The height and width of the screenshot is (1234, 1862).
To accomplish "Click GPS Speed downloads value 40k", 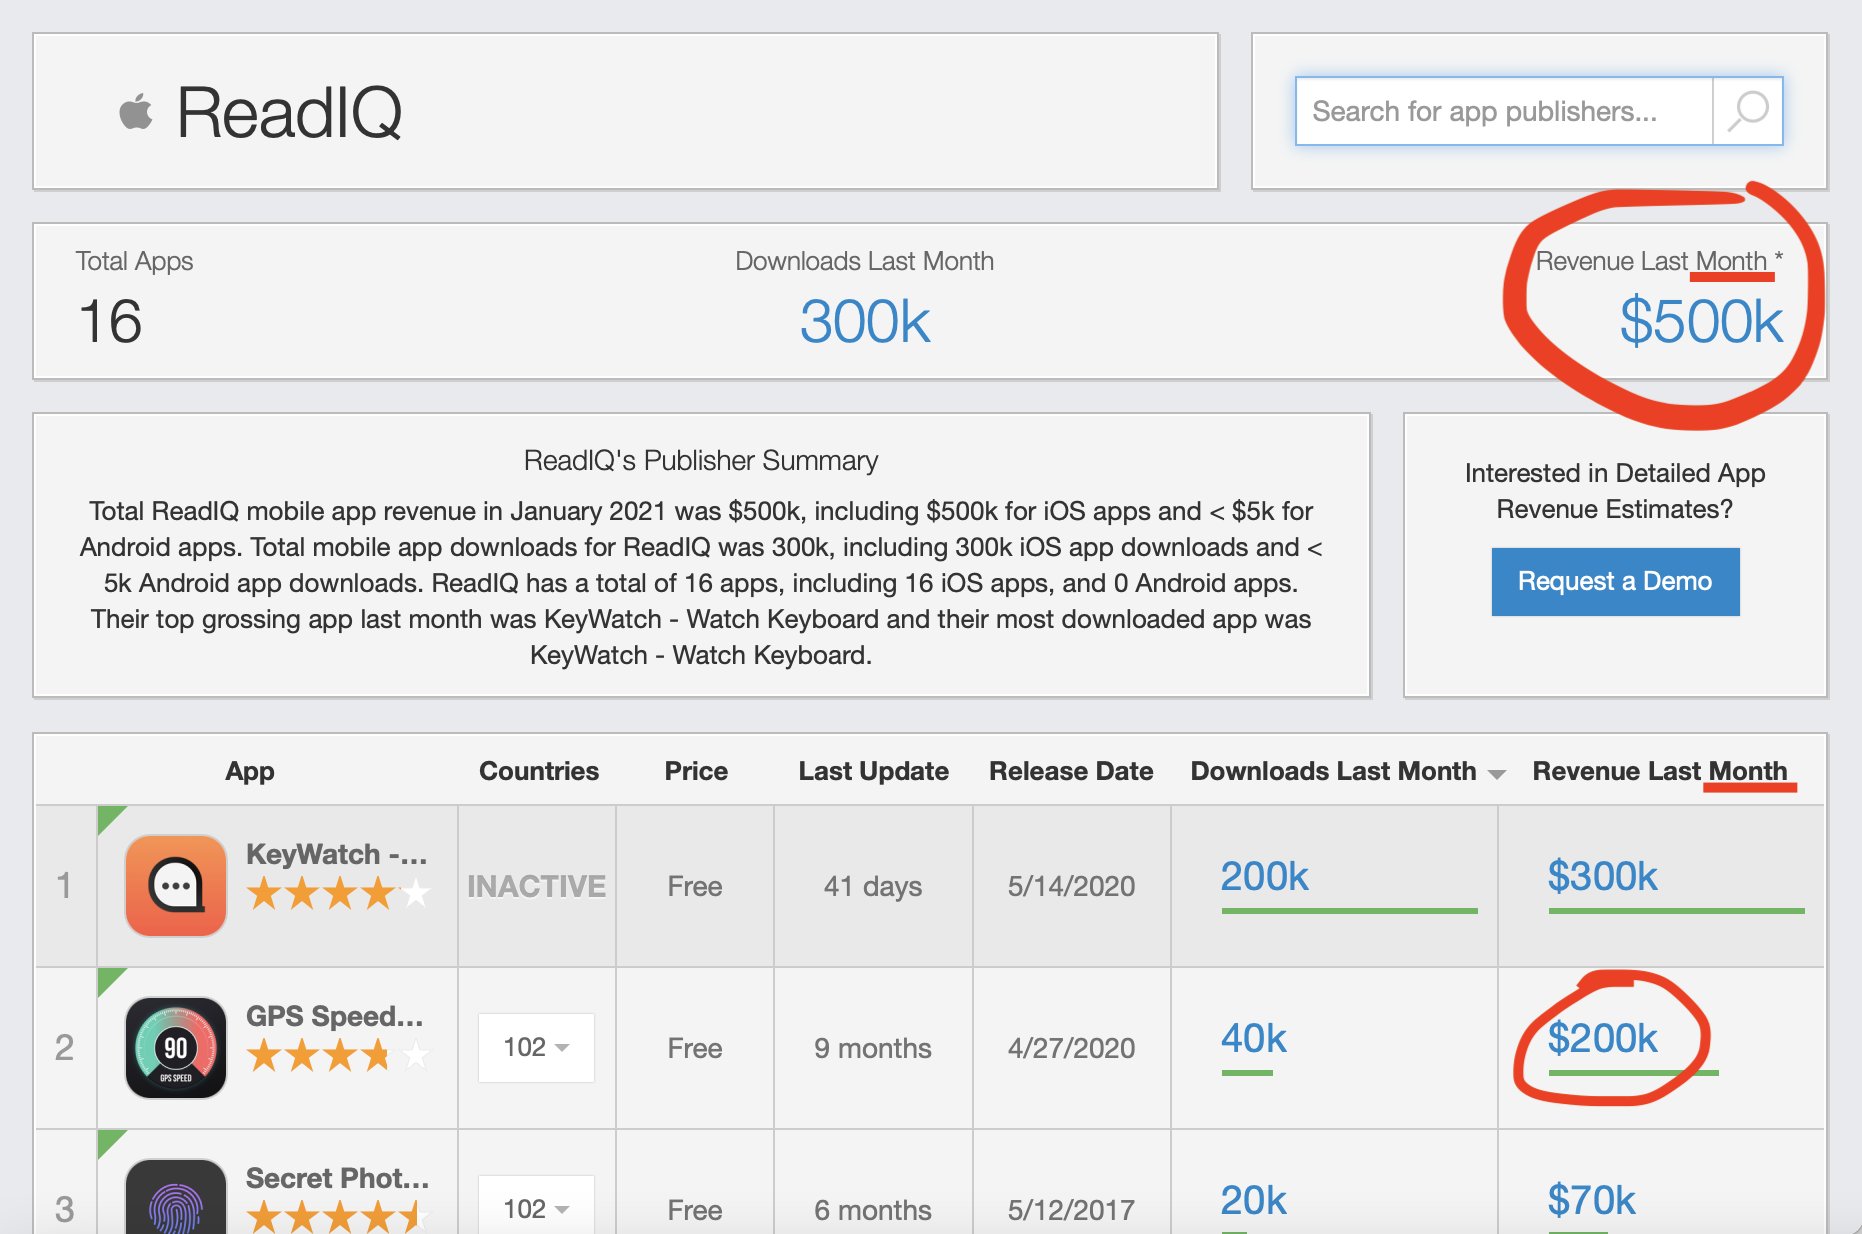I will tap(1253, 1038).
